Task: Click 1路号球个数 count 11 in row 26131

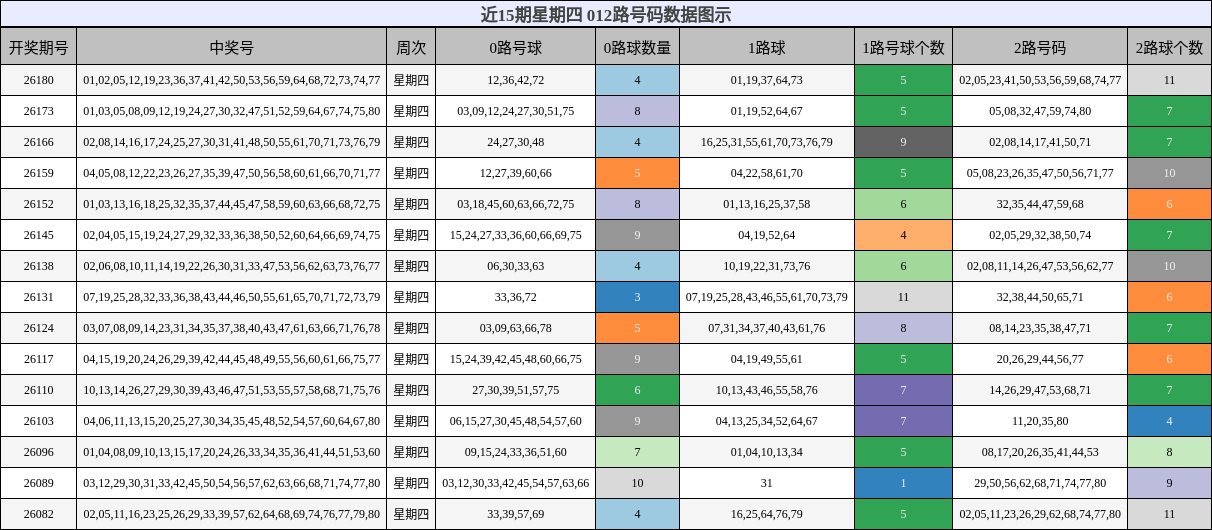Action: (x=903, y=297)
